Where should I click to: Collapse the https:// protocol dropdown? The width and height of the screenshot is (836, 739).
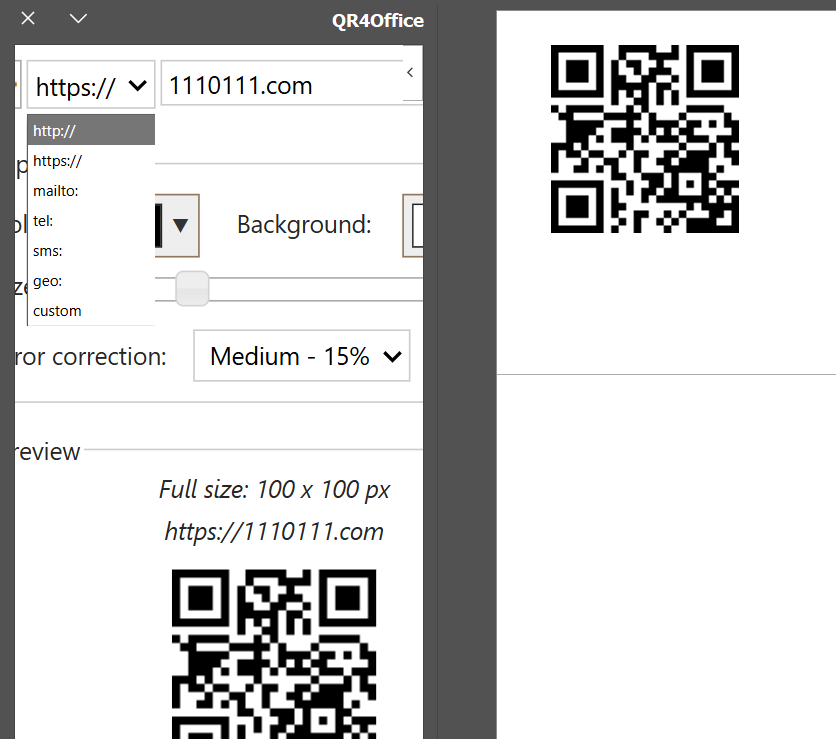coord(91,85)
